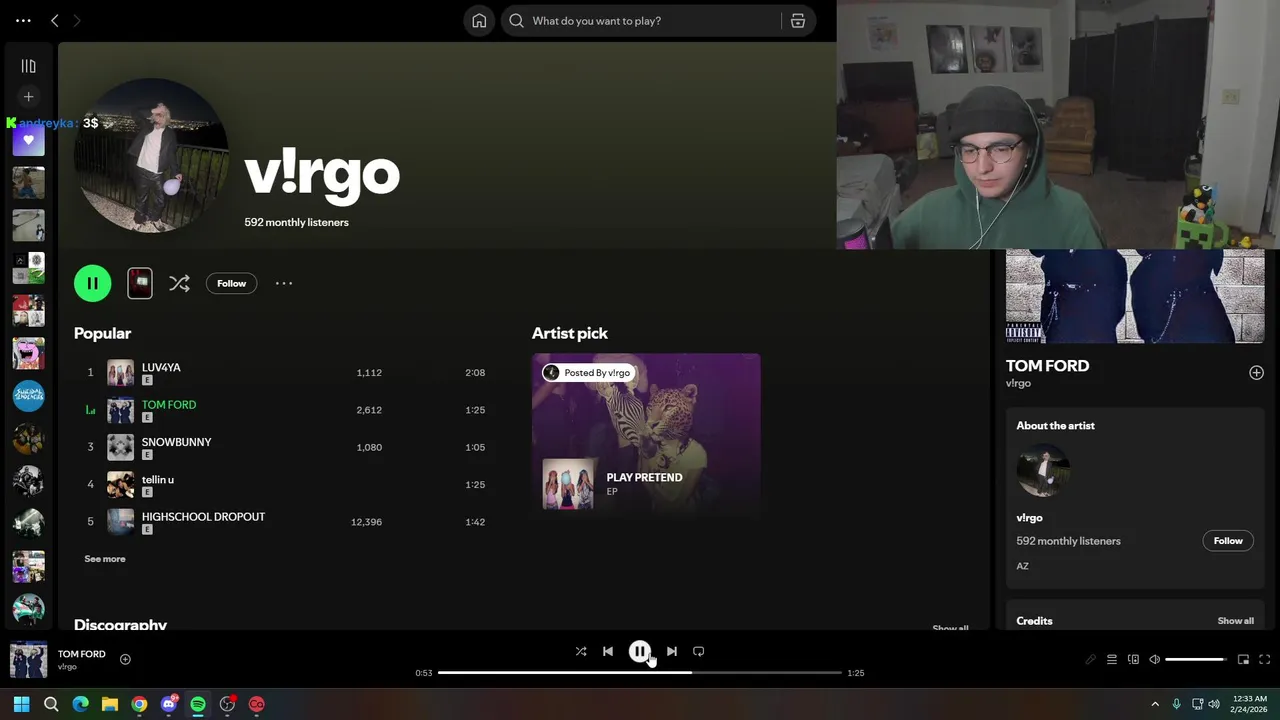
Task: Open Microsoft Edge from taskbar
Action: coord(80,704)
